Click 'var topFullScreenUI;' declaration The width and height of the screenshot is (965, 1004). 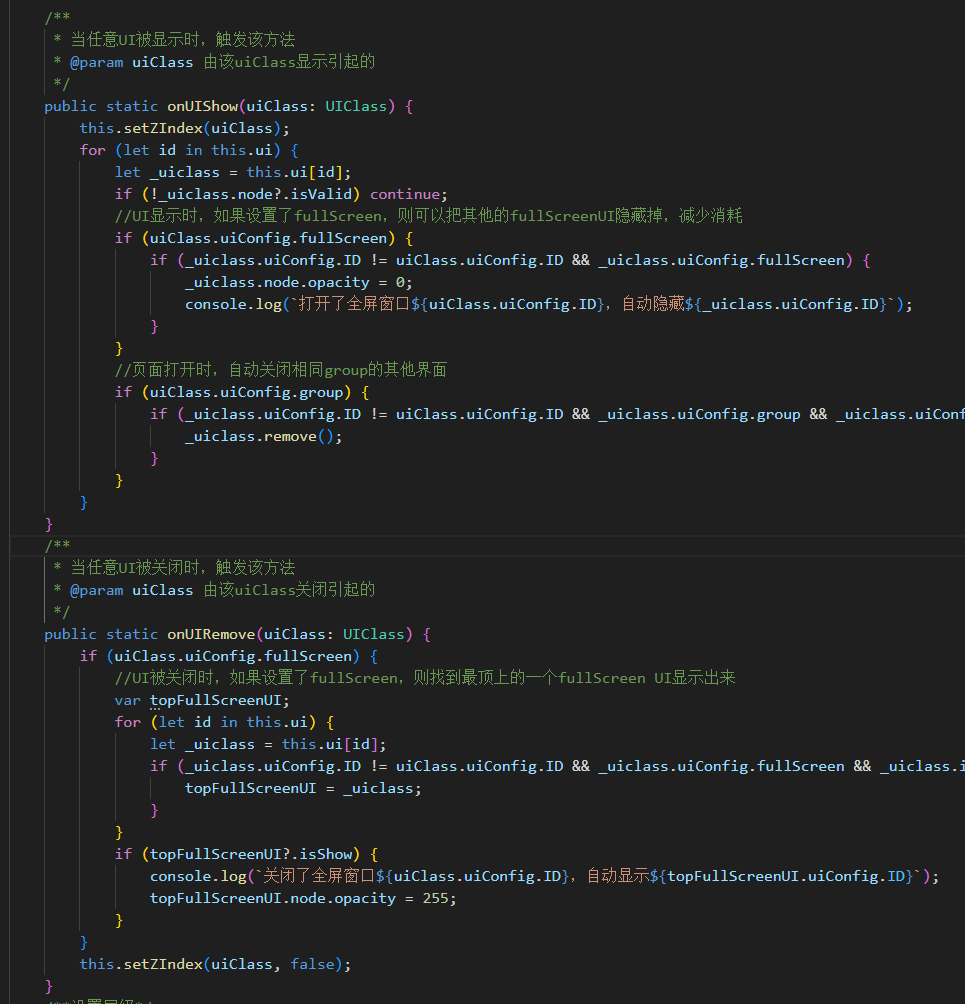(202, 700)
